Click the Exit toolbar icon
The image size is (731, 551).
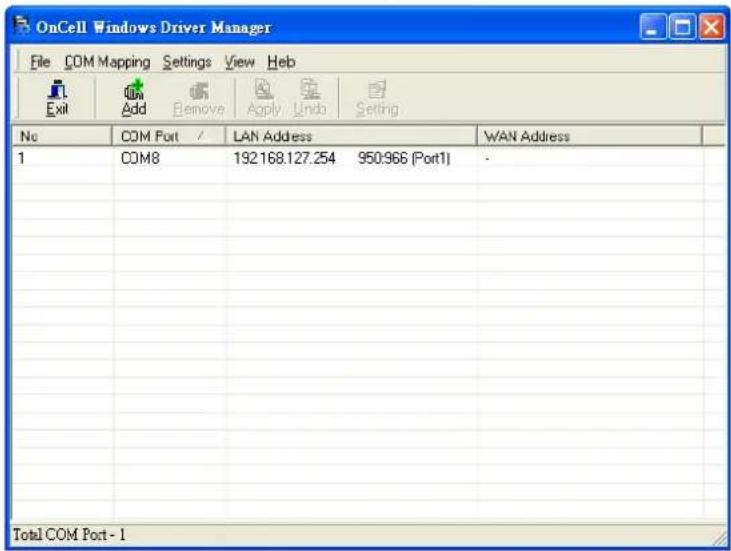tap(57, 98)
